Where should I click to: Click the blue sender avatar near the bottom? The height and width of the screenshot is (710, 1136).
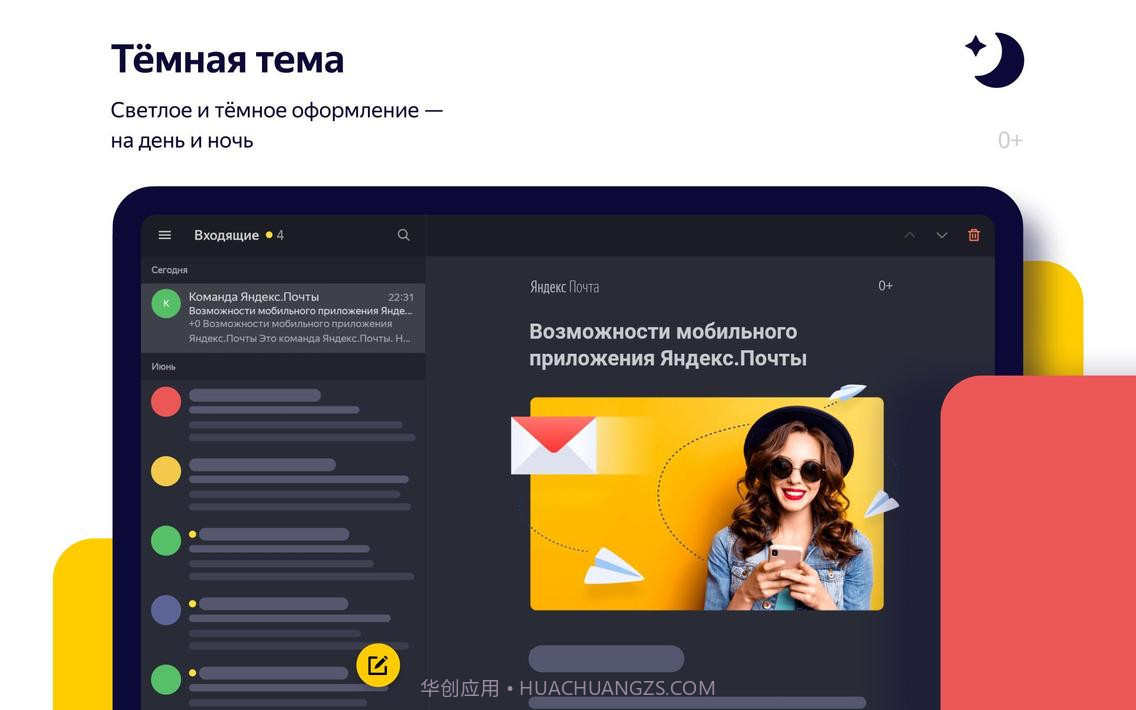[166, 609]
